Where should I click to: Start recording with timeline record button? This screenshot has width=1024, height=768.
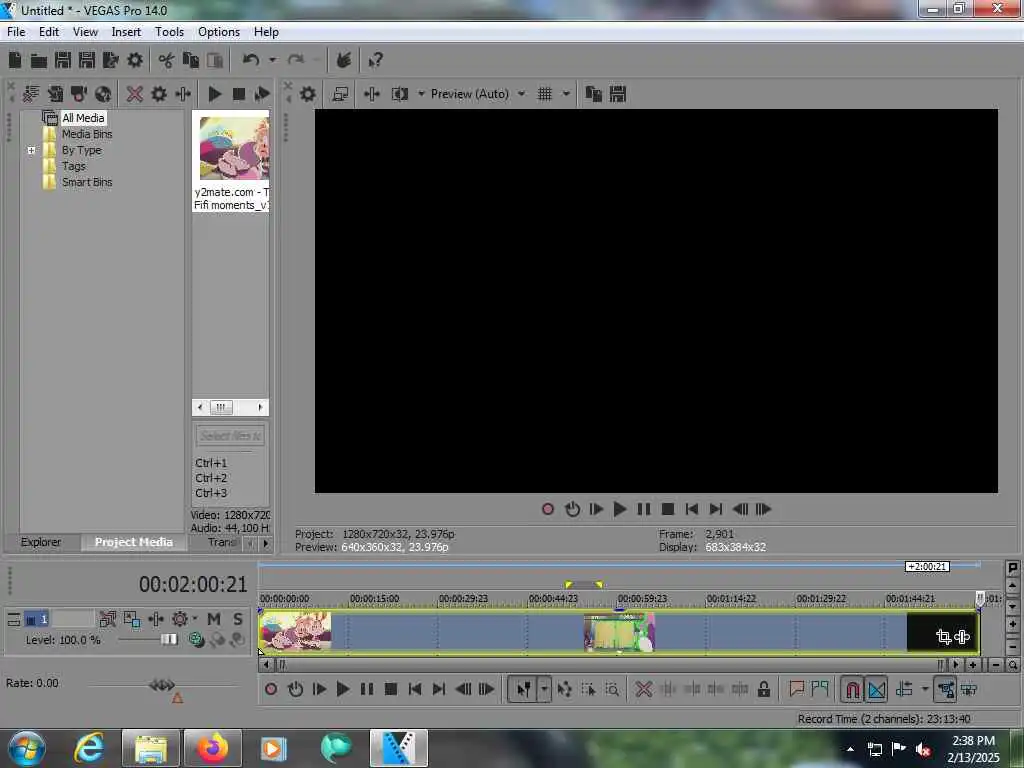point(271,689)
